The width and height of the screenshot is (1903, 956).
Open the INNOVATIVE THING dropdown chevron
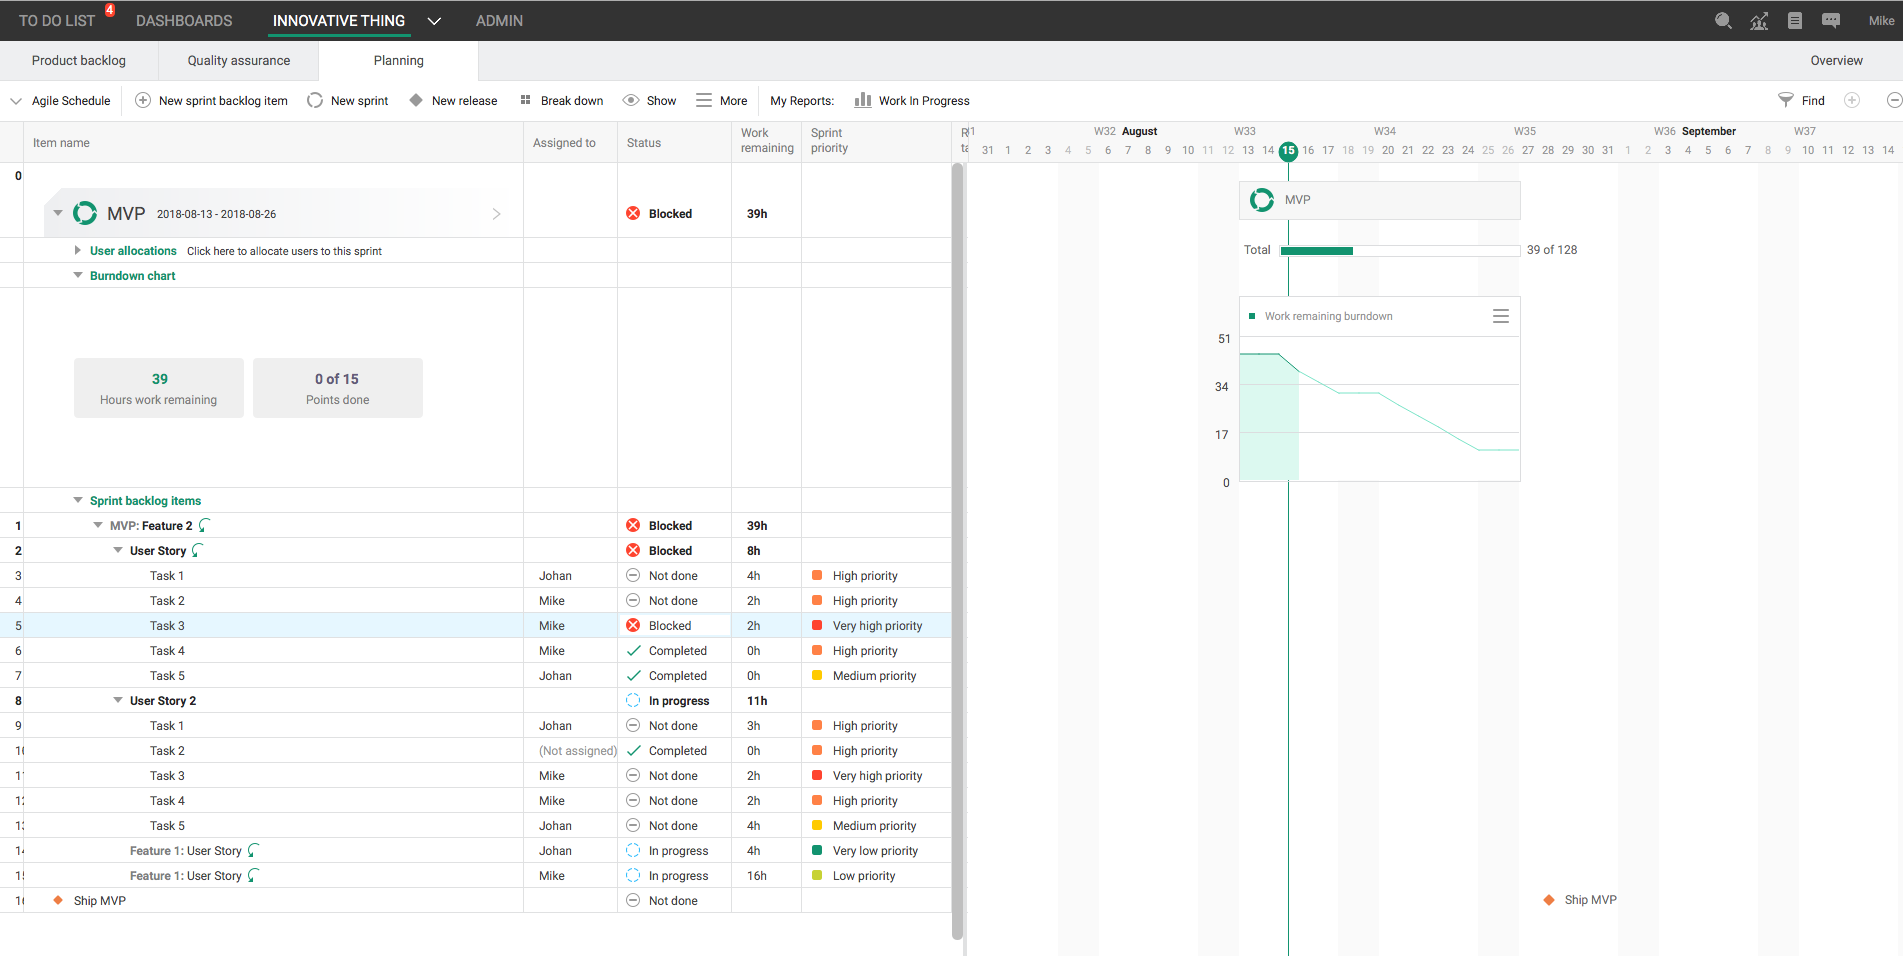(434, 20)
